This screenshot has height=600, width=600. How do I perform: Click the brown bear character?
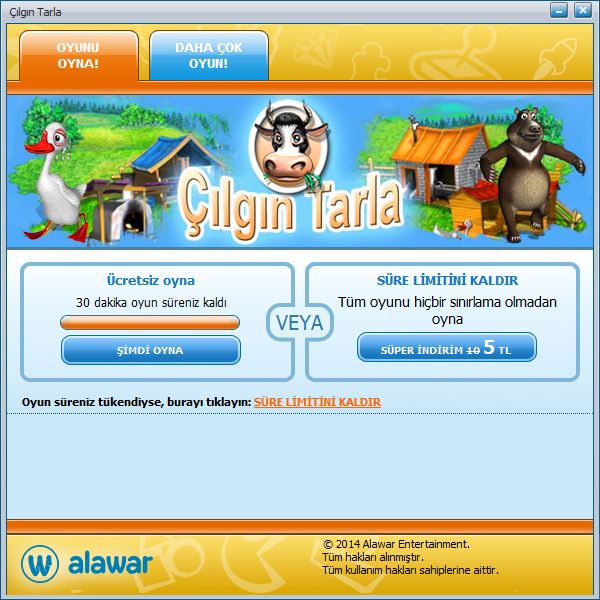(x=532, y=174)
